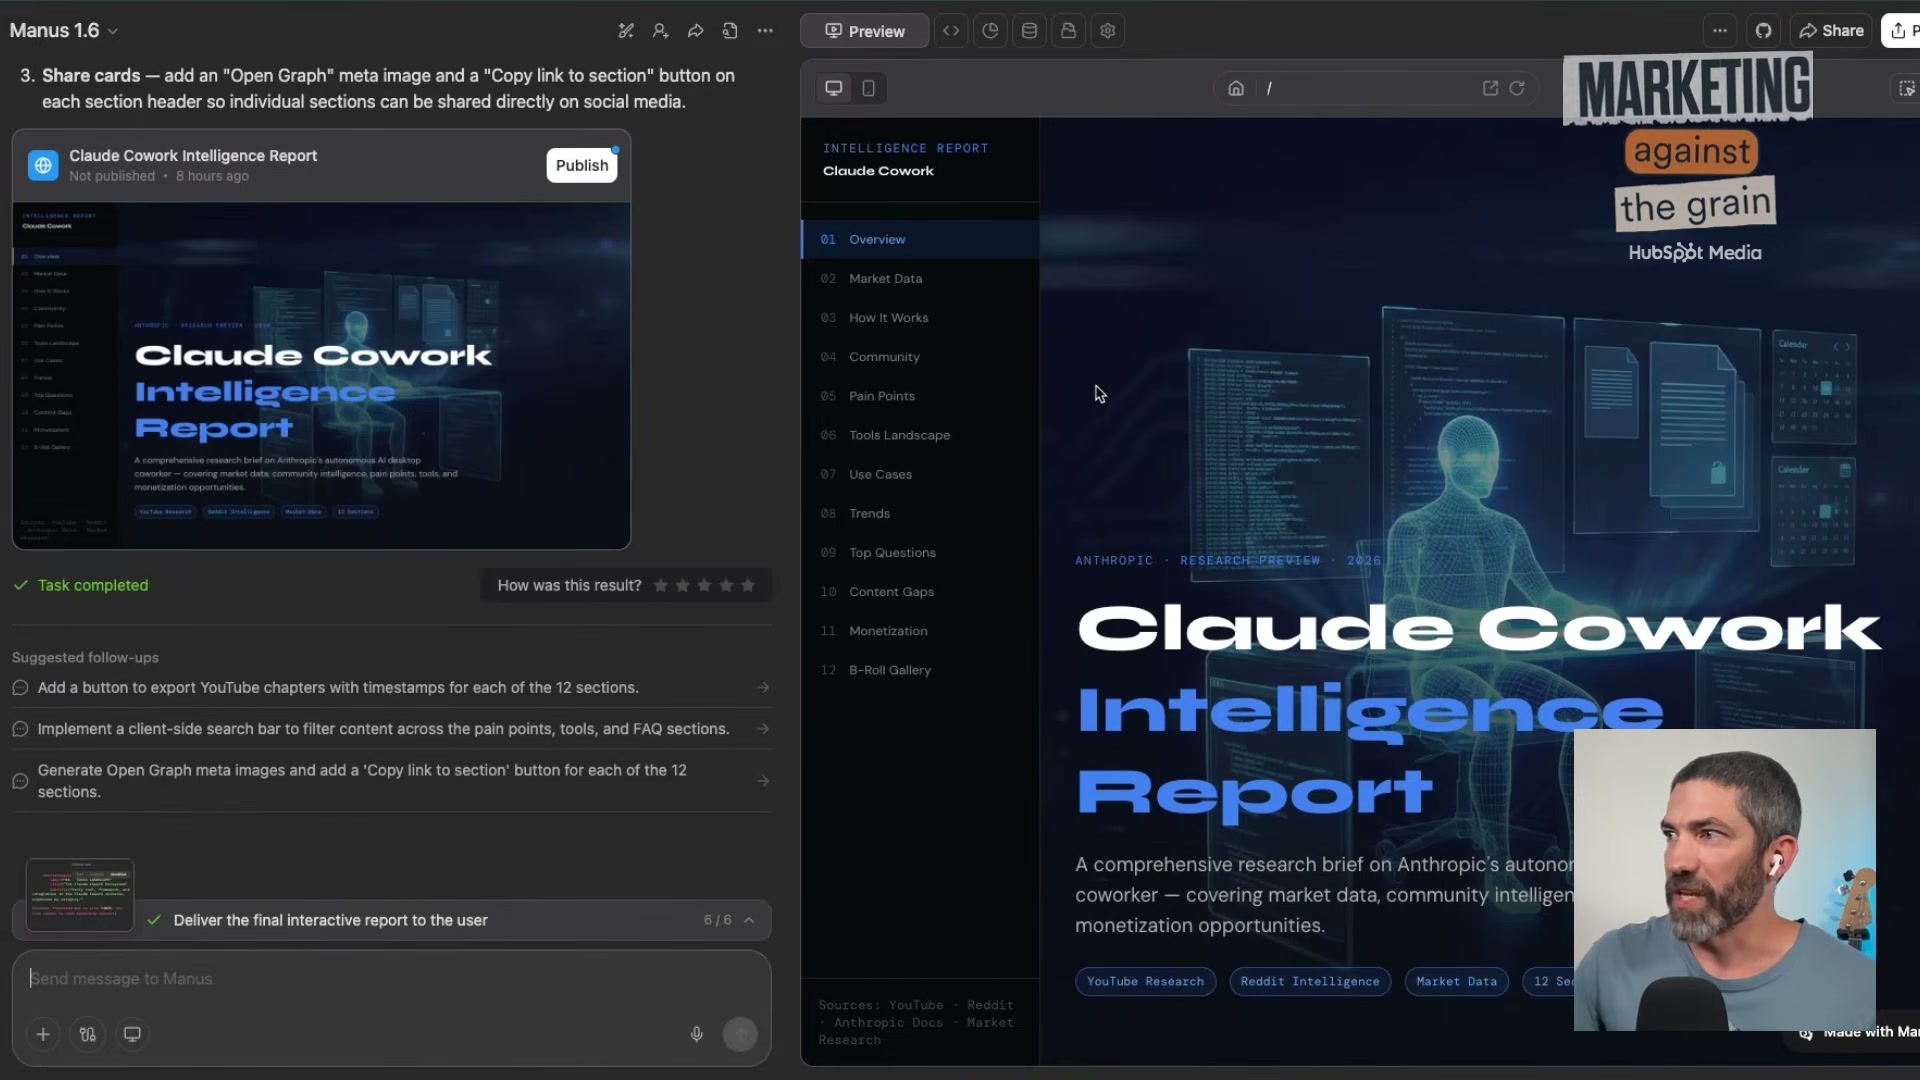Screen dimensions: 1920x1080
Task: Publish the Claude Cowork Intelligence Report
Action: [x=582, y=165]
